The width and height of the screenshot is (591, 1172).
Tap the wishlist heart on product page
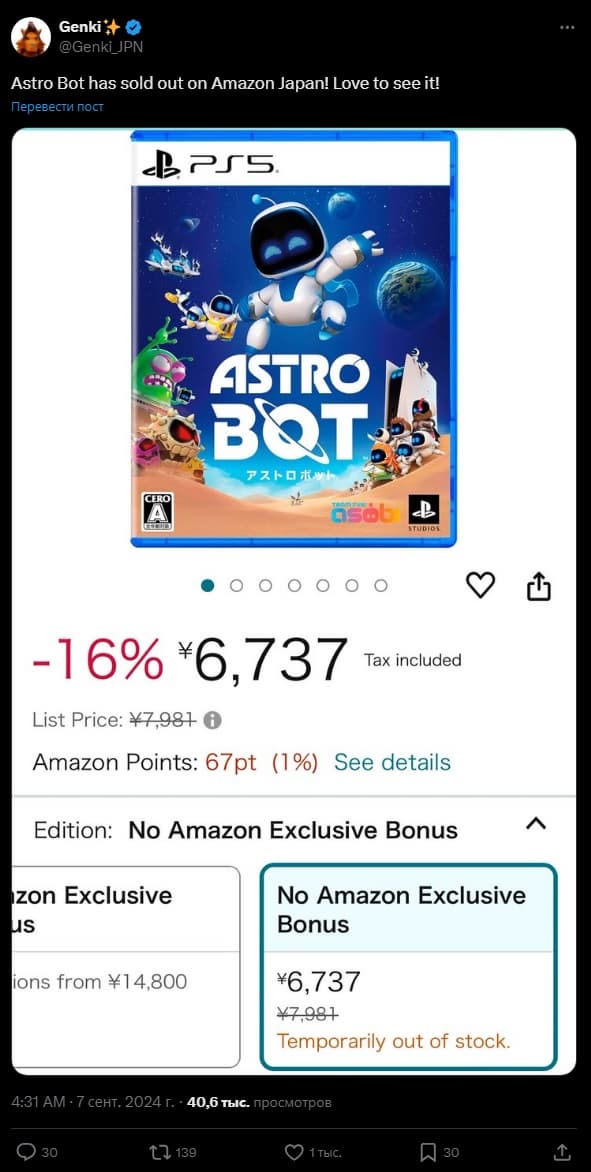point(480,585)
